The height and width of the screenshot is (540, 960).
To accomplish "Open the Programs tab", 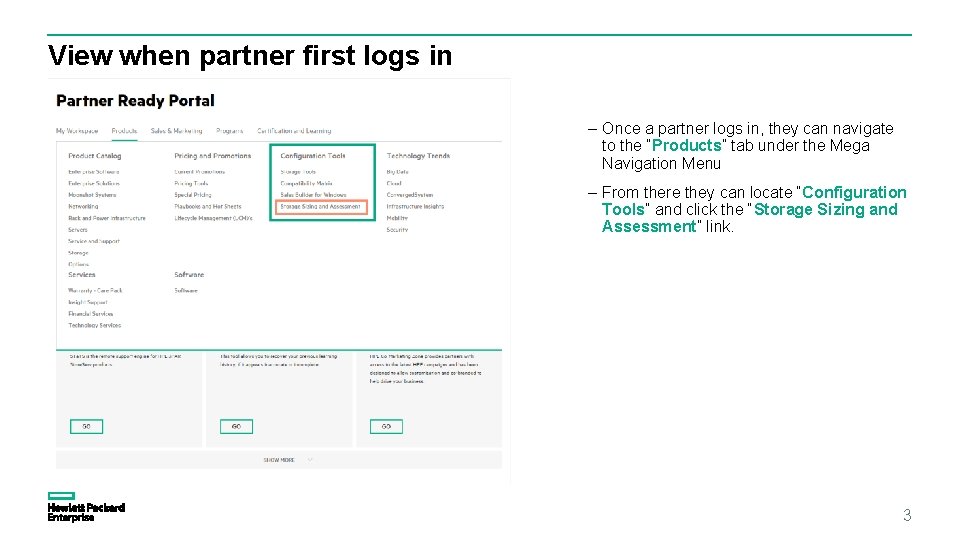I will pyautogui.click(x=230, y=131).
